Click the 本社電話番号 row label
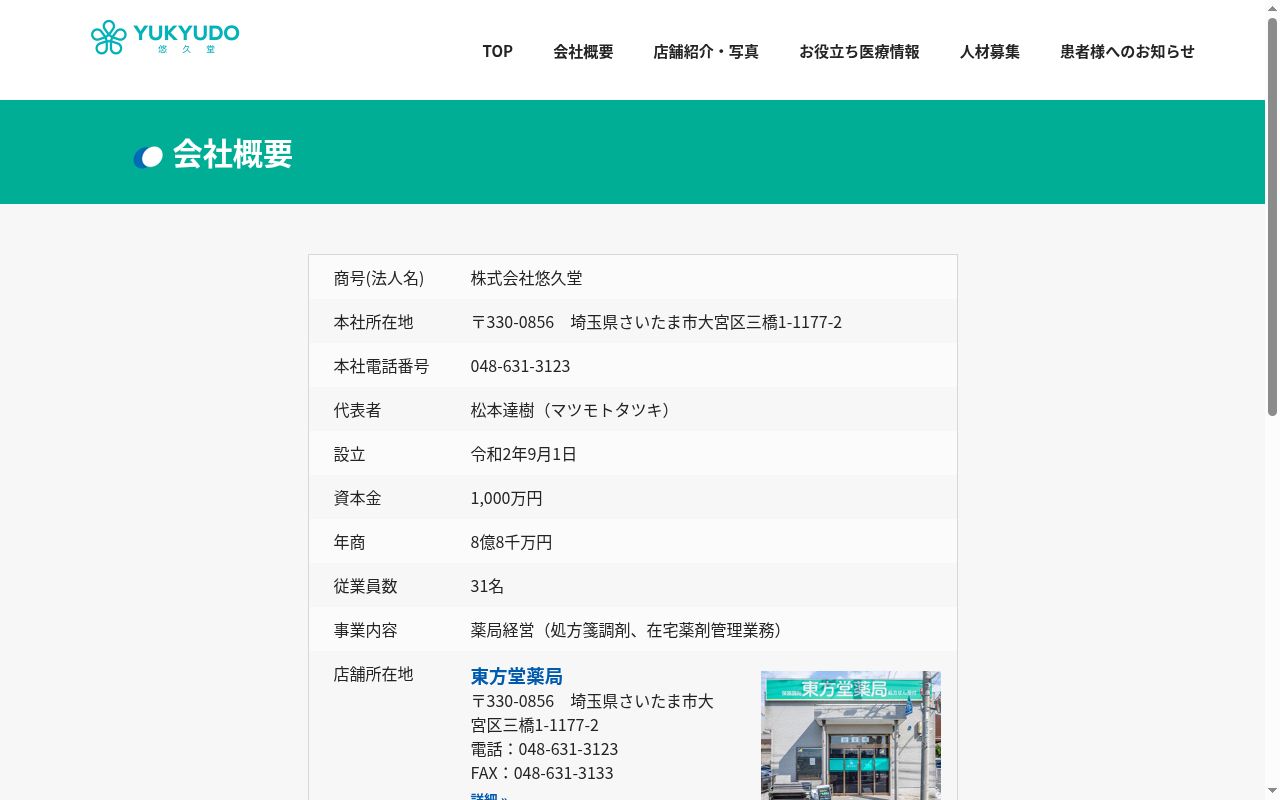Image resolution: width=1280 pixels, height=800 pixels. click(x=381, y=366)
